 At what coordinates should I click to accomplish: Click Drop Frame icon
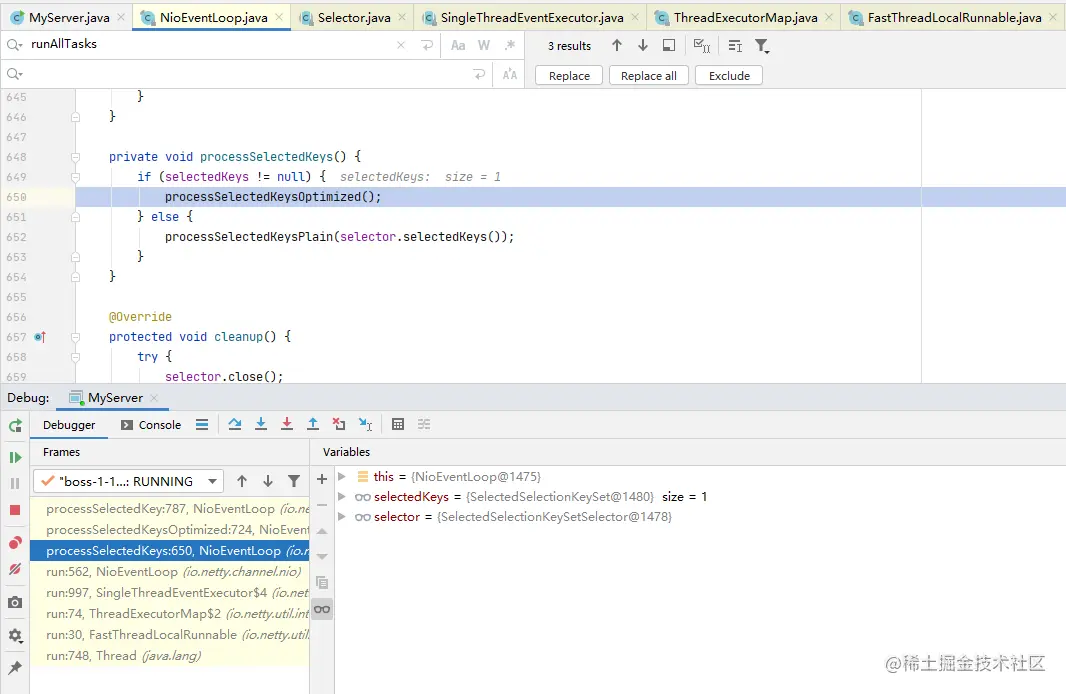click(339, 424)
